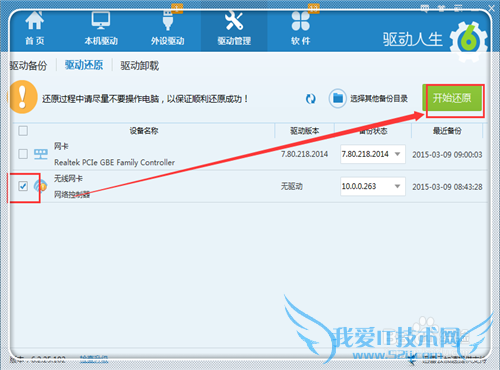Toggle the select-all header checkbox
The height and width of the screenshot is (370, 500).
click(23, 131)
